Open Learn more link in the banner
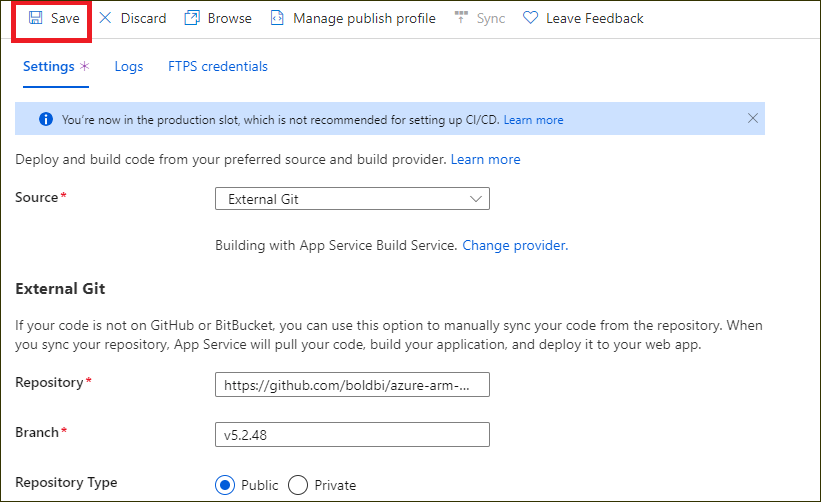 point(533,120)
